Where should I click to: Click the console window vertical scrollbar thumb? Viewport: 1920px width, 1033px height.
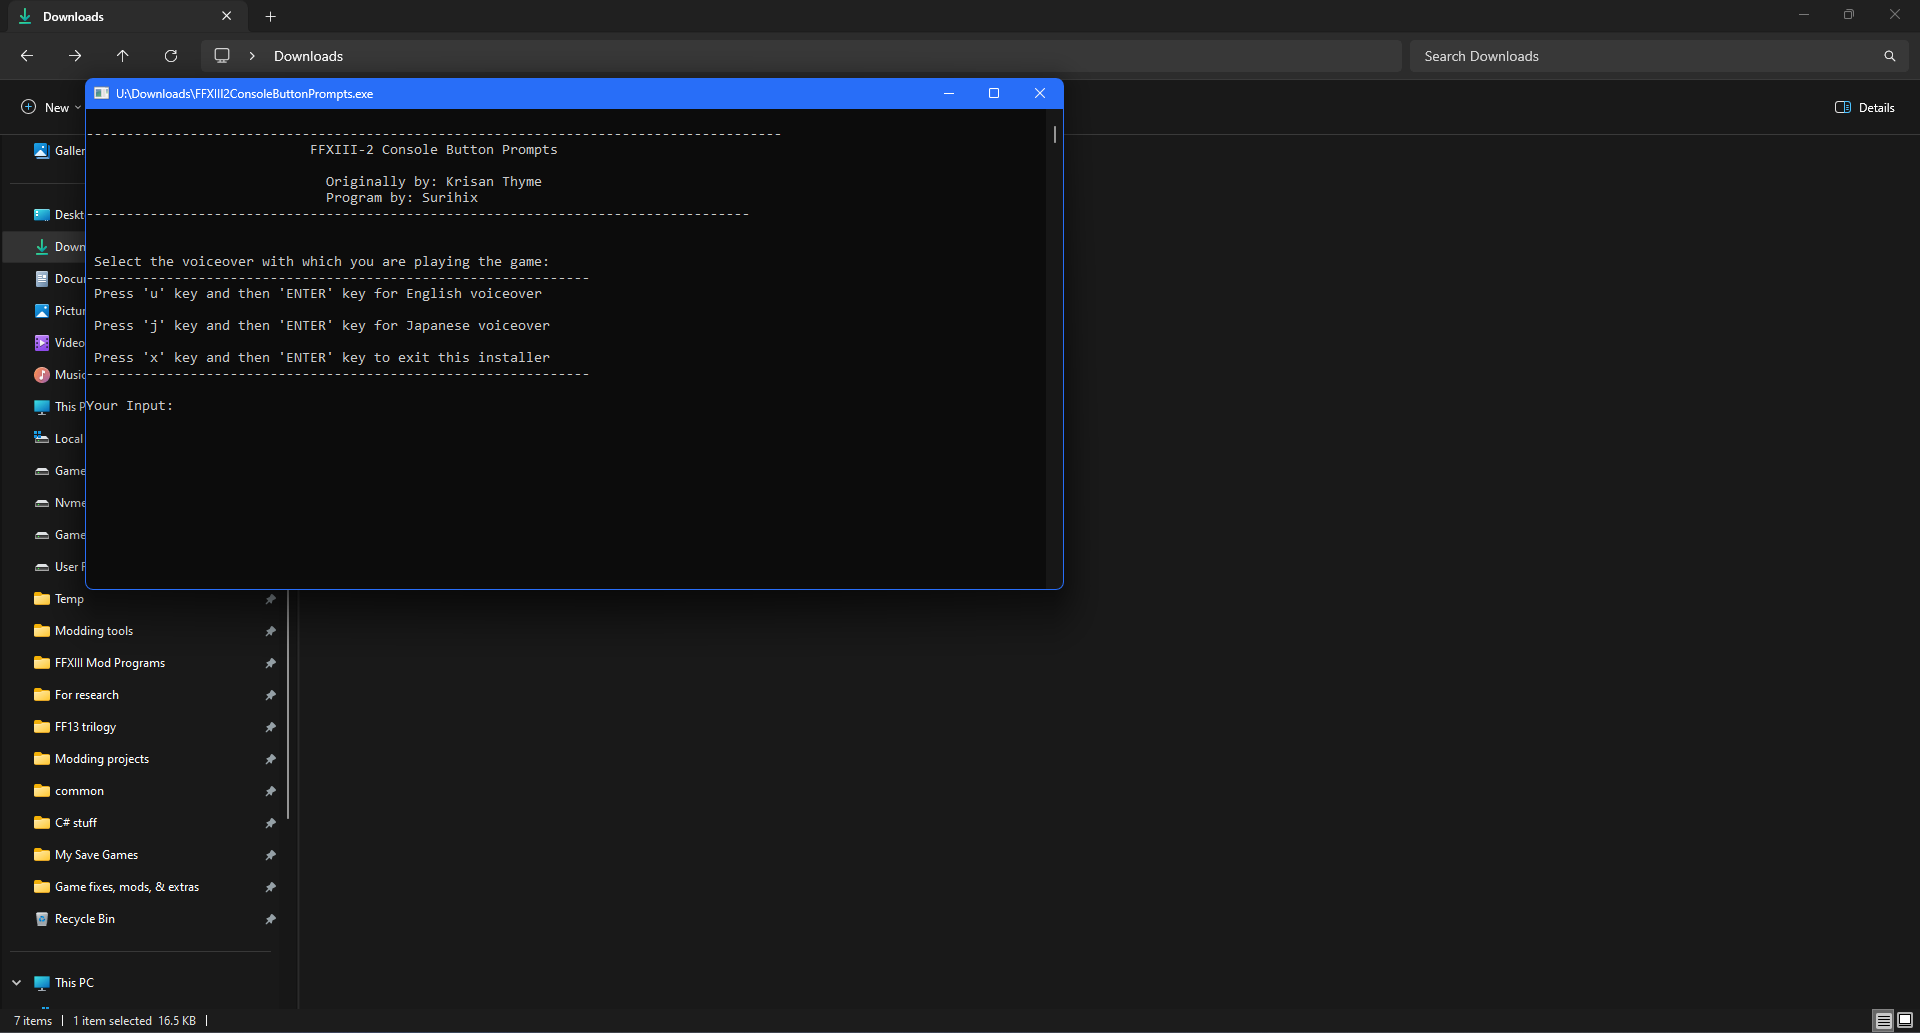[x=1055, y=134]
